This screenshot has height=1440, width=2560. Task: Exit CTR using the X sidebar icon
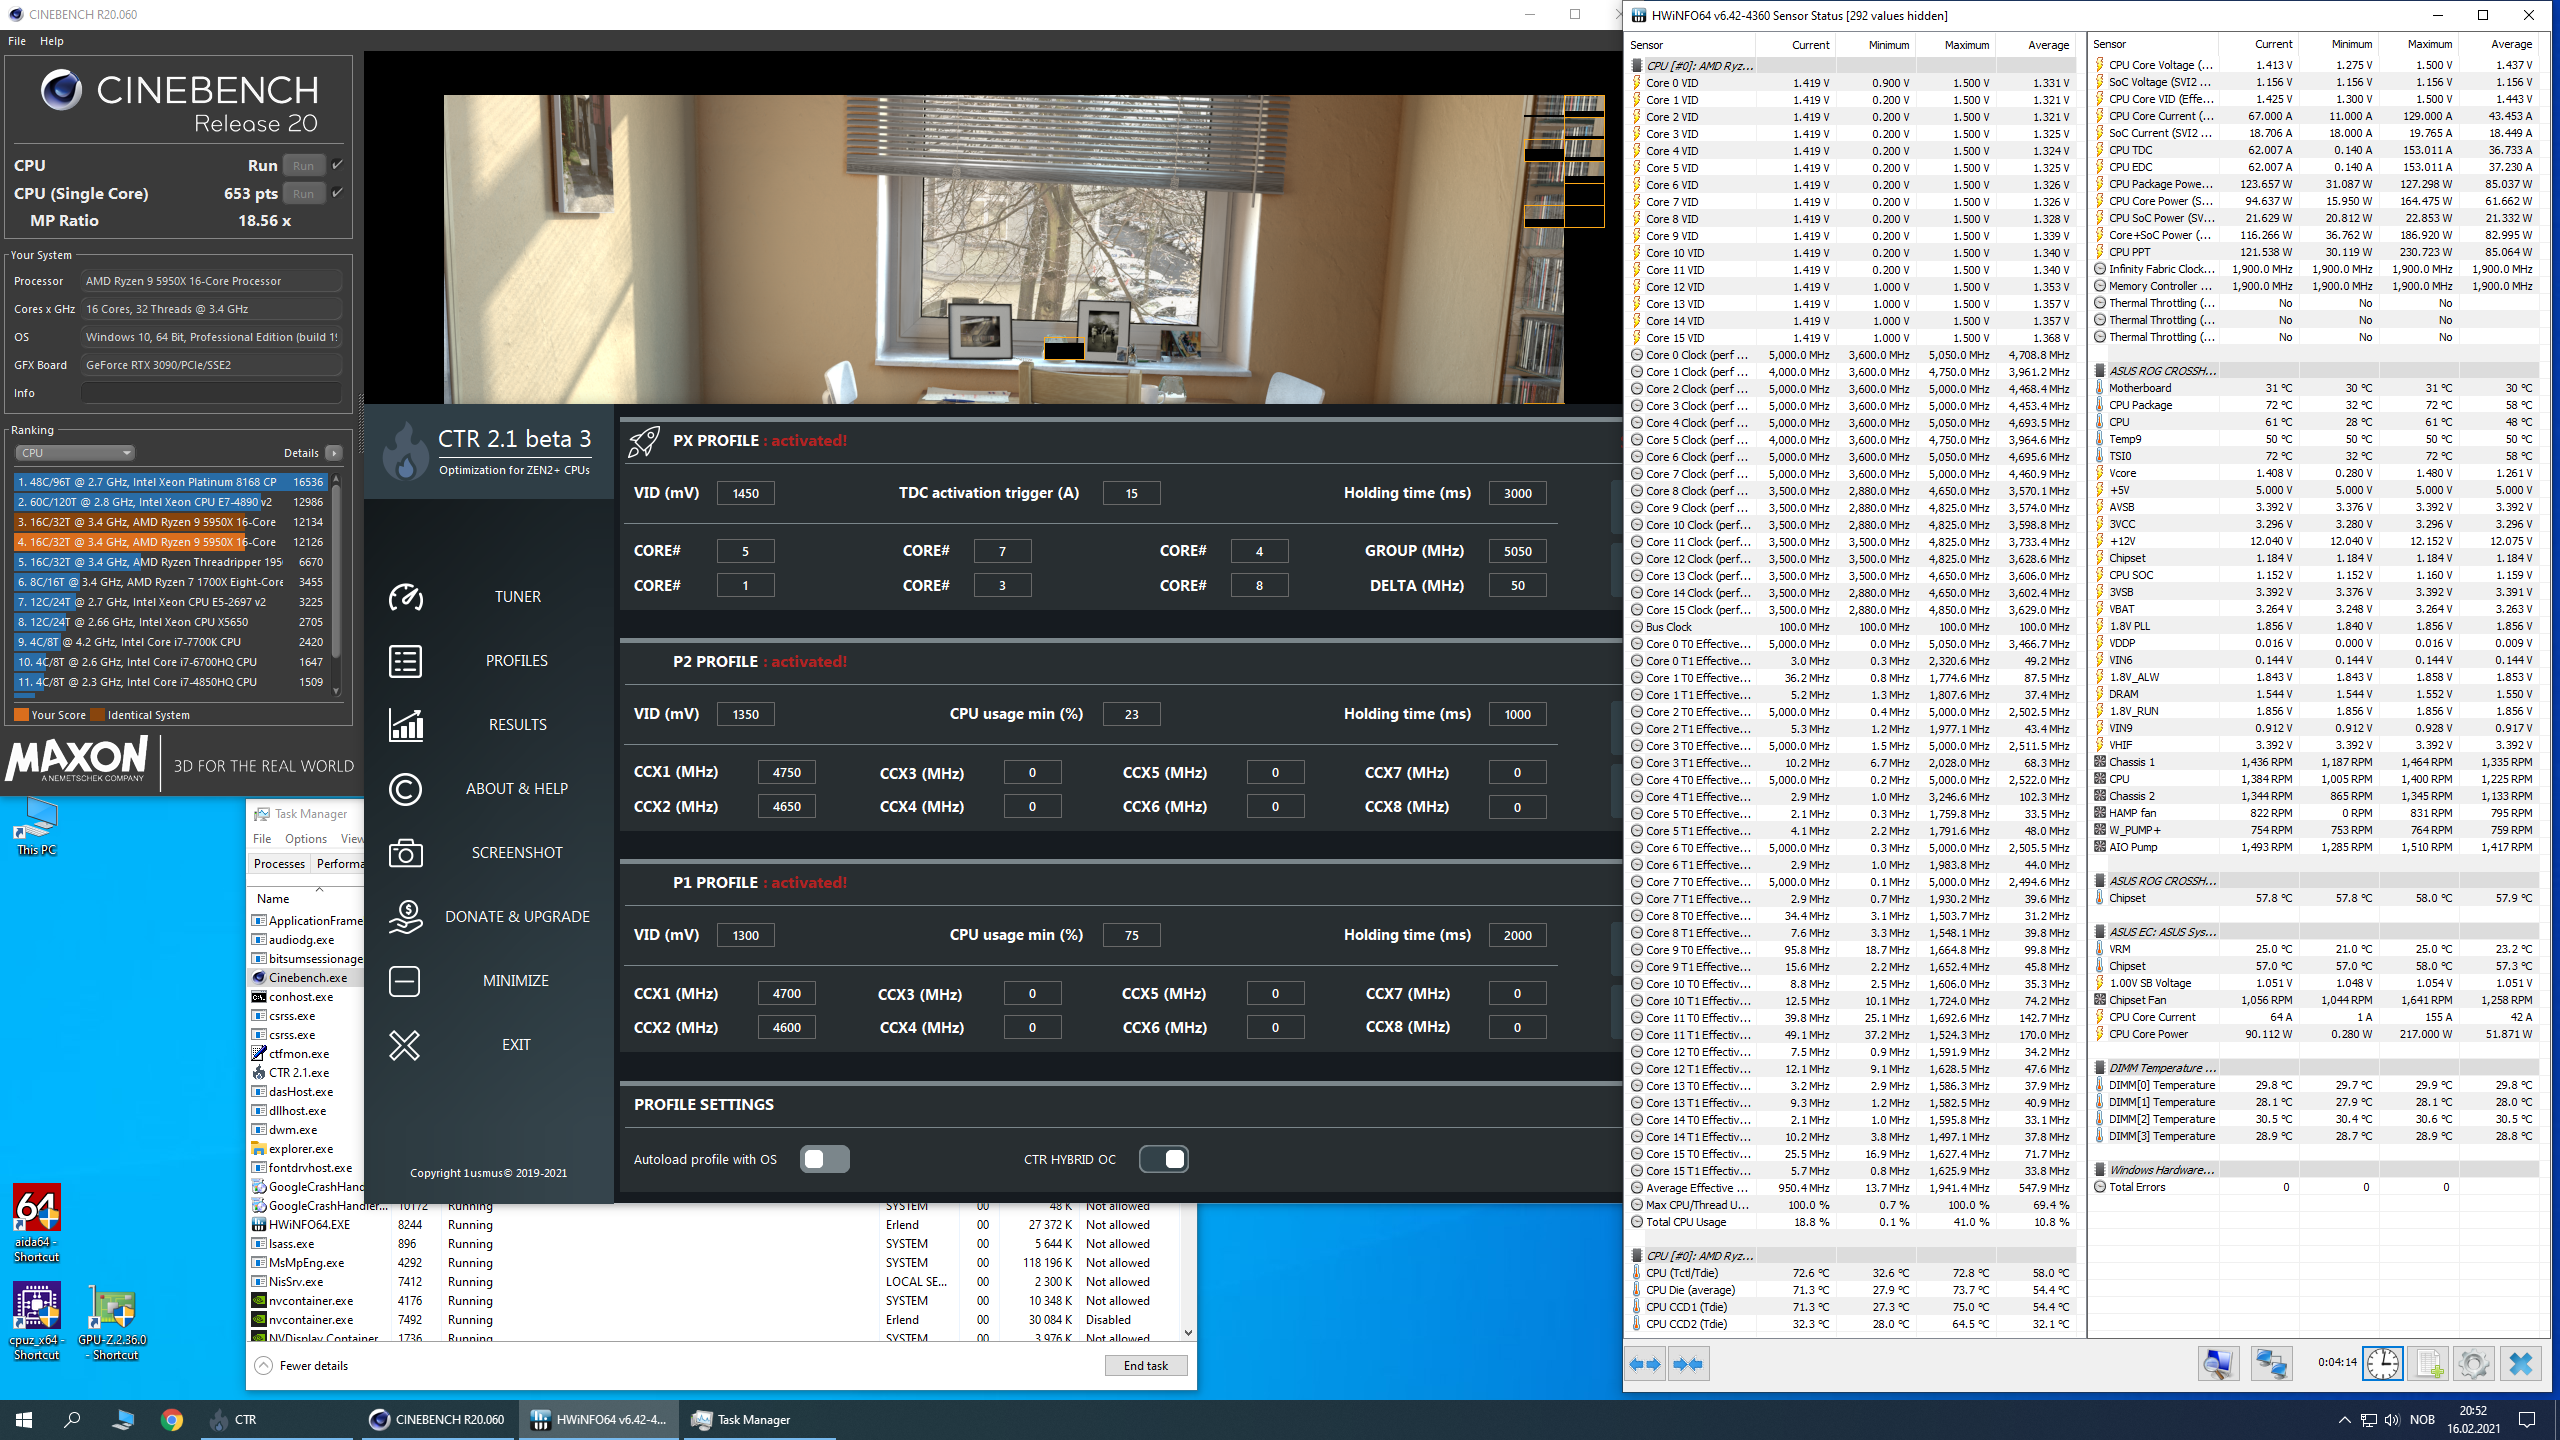pyautogui.click(x=405, y=1045)
